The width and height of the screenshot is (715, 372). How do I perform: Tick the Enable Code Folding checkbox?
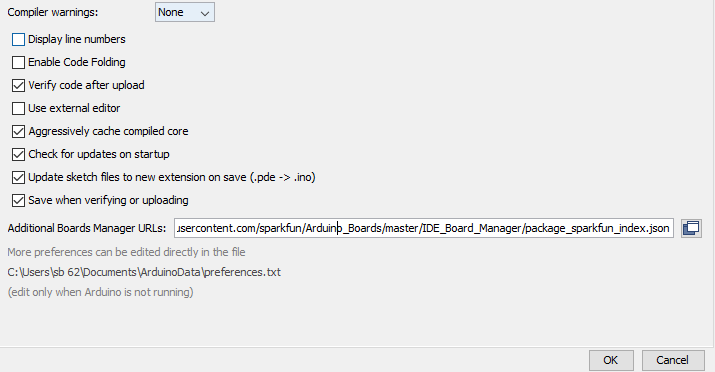(18, 62)
